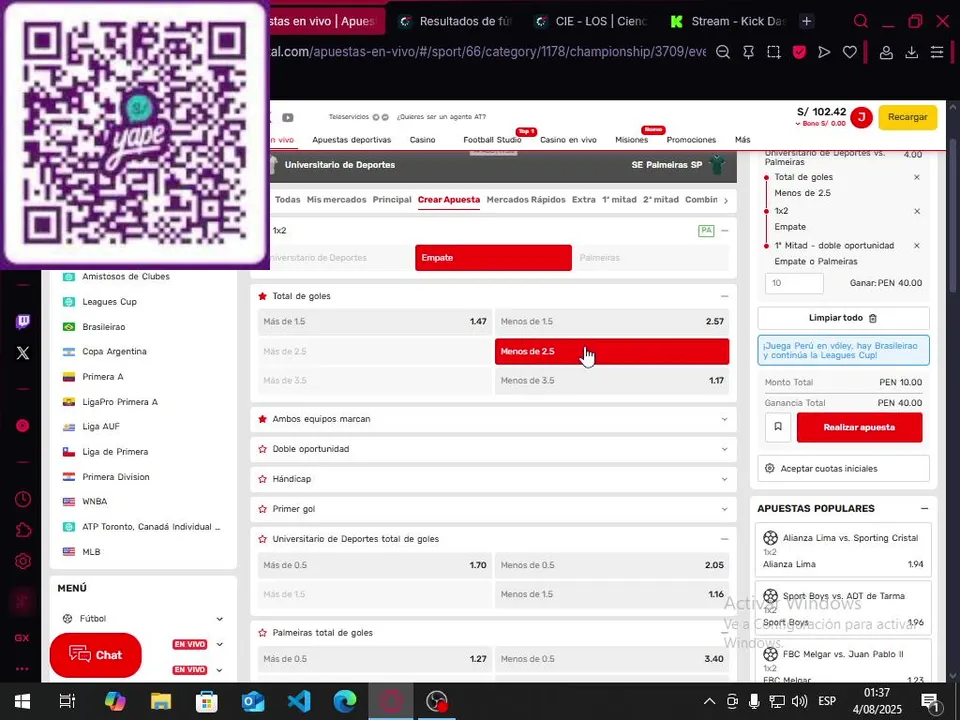
Task: Remove Total de goles selection from betslip
Action: pyautogui.click(x=917, y=177)
